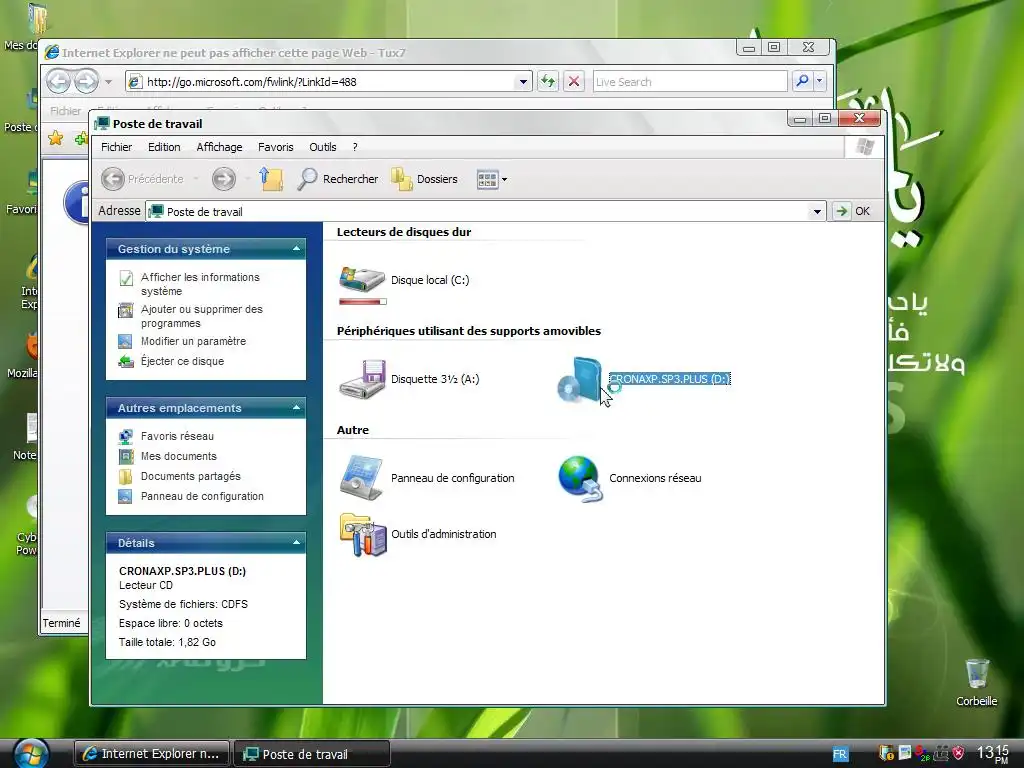1024x768 pixels.
Task: Open Panneau de configuration icon in main pane
Action: [x=361, y=478]
